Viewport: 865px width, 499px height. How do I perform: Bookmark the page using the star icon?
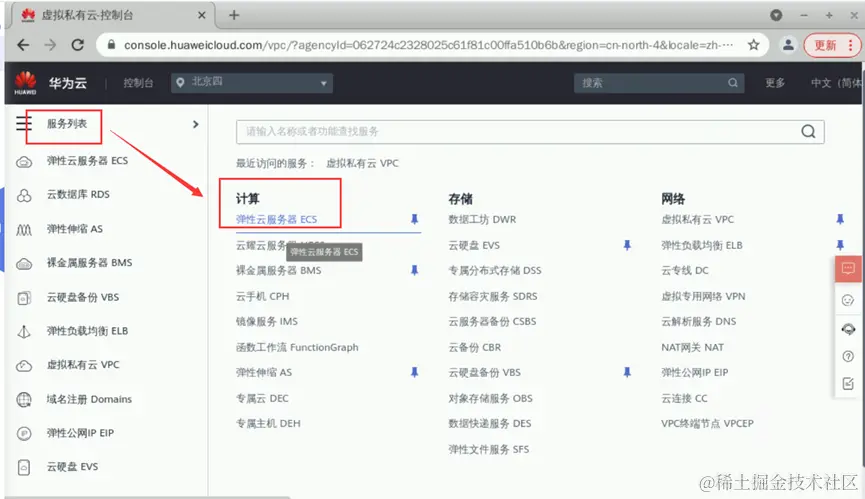coord(754,45)
